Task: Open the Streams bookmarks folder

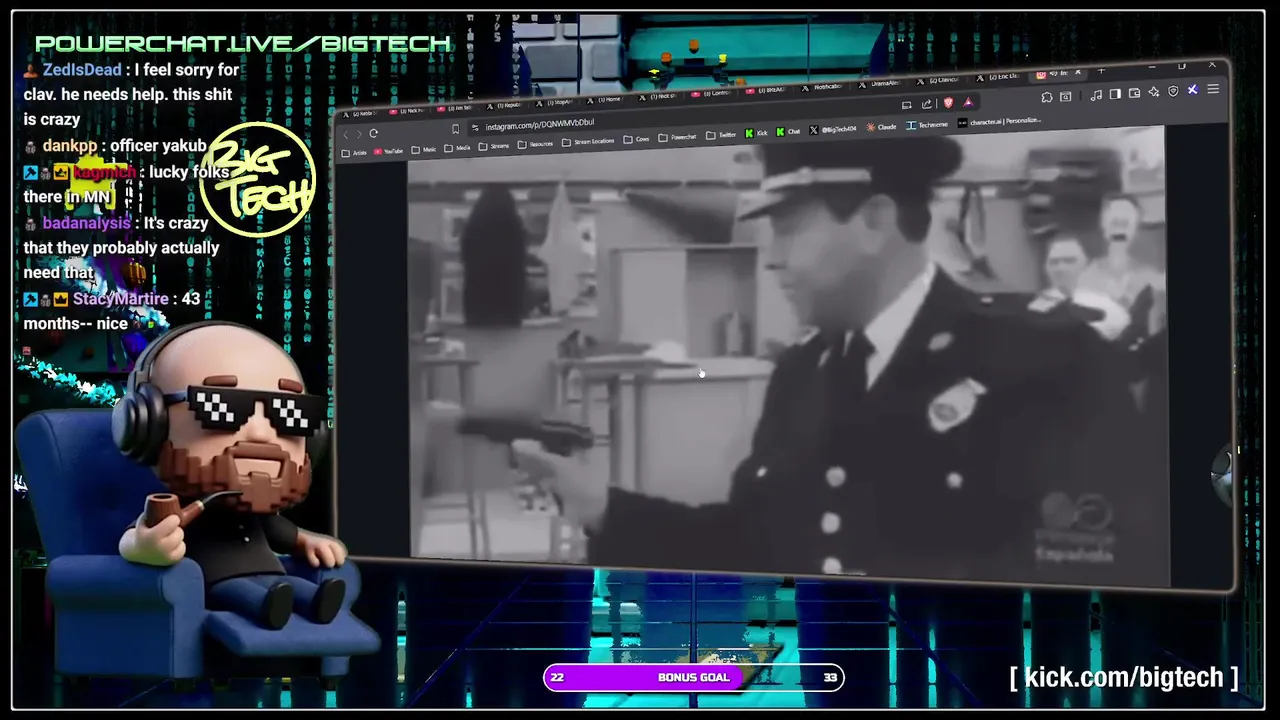Action: 493,146
